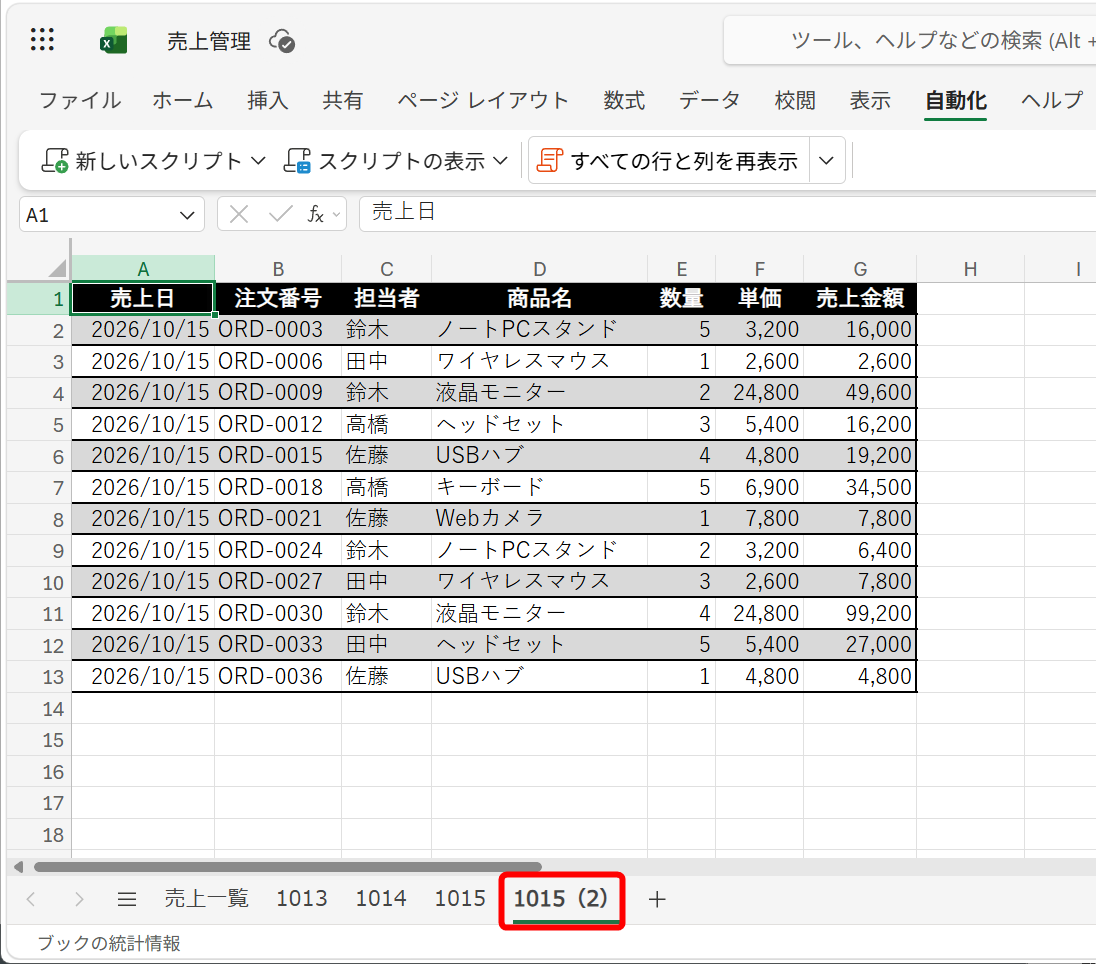1096x964 pixels.
Task: Click the insert function fx icon
Action: 316,214
